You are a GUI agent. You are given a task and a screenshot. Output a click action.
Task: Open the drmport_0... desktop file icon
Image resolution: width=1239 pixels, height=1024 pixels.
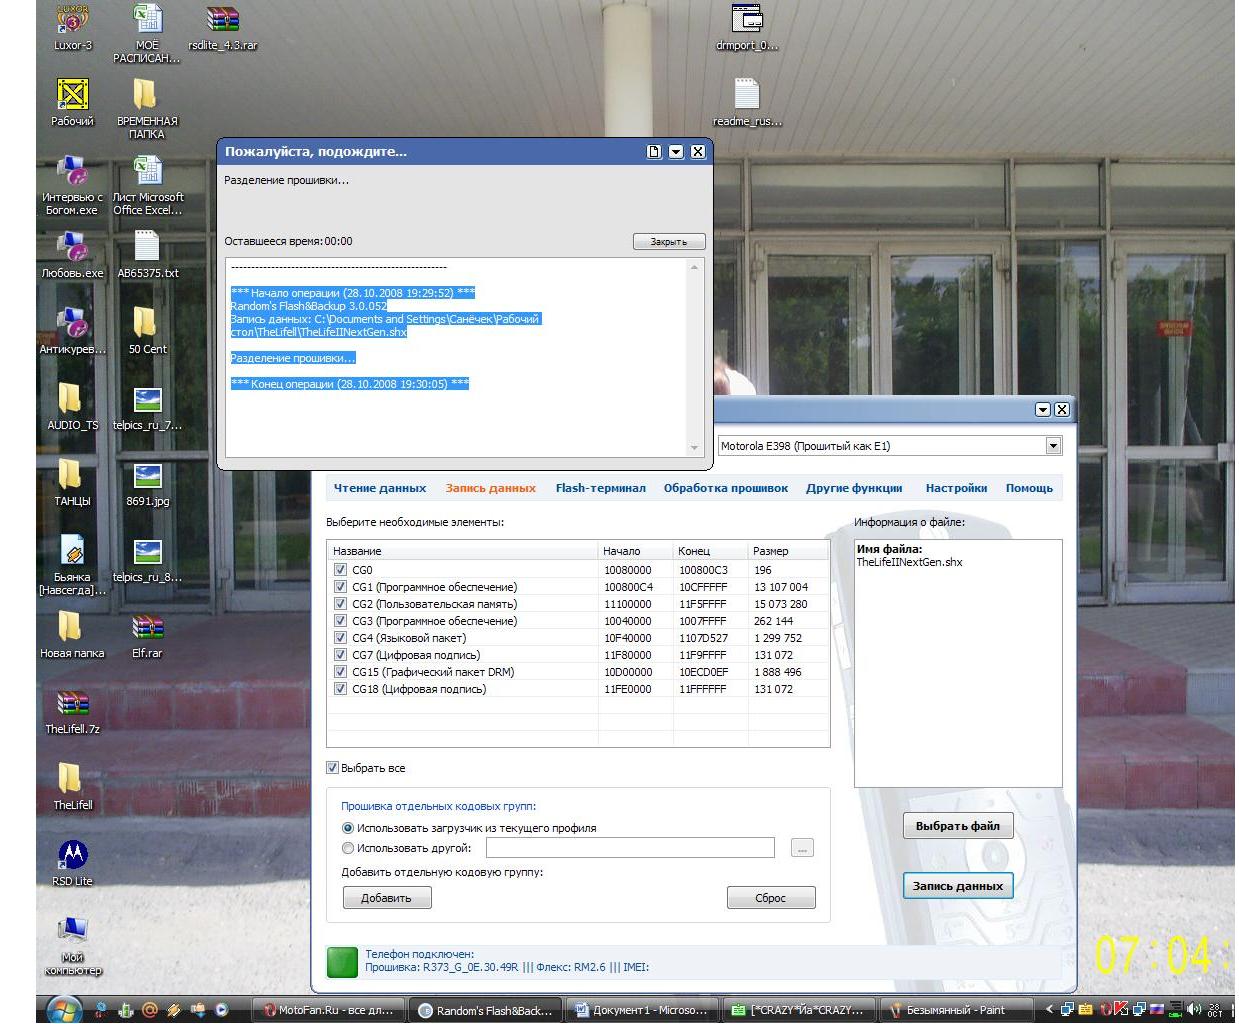coord(747,28)
